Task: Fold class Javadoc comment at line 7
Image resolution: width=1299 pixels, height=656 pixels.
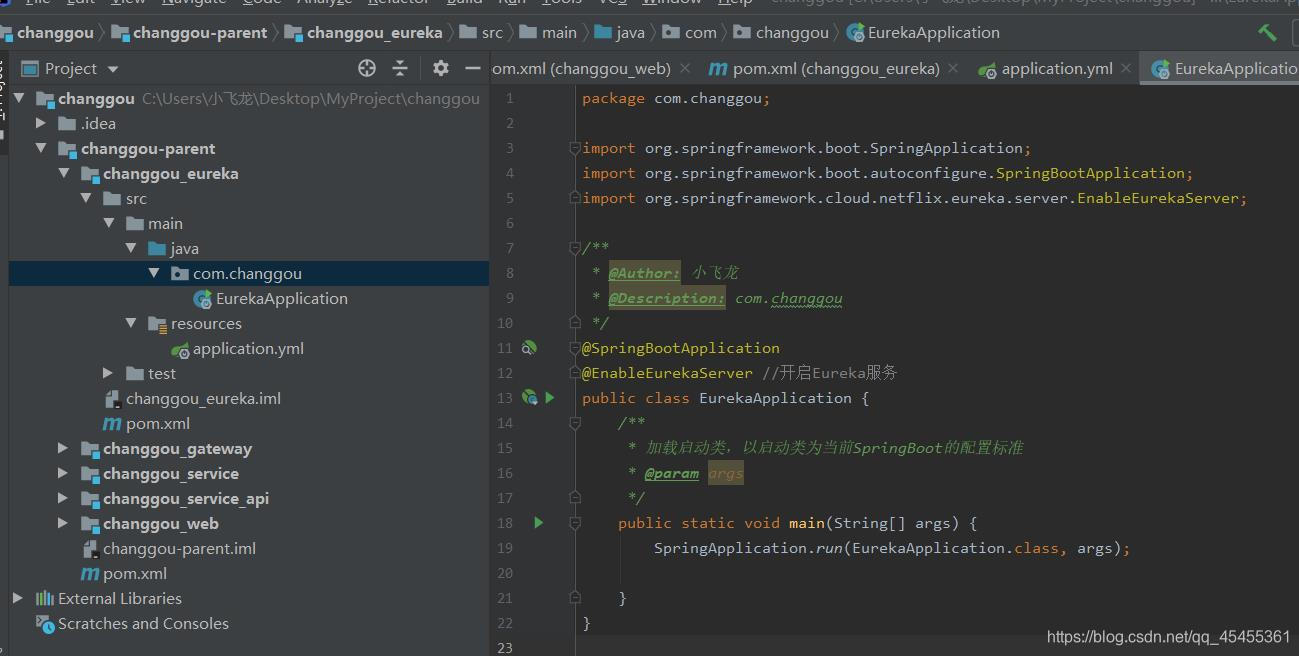Action: coord(575,248)
